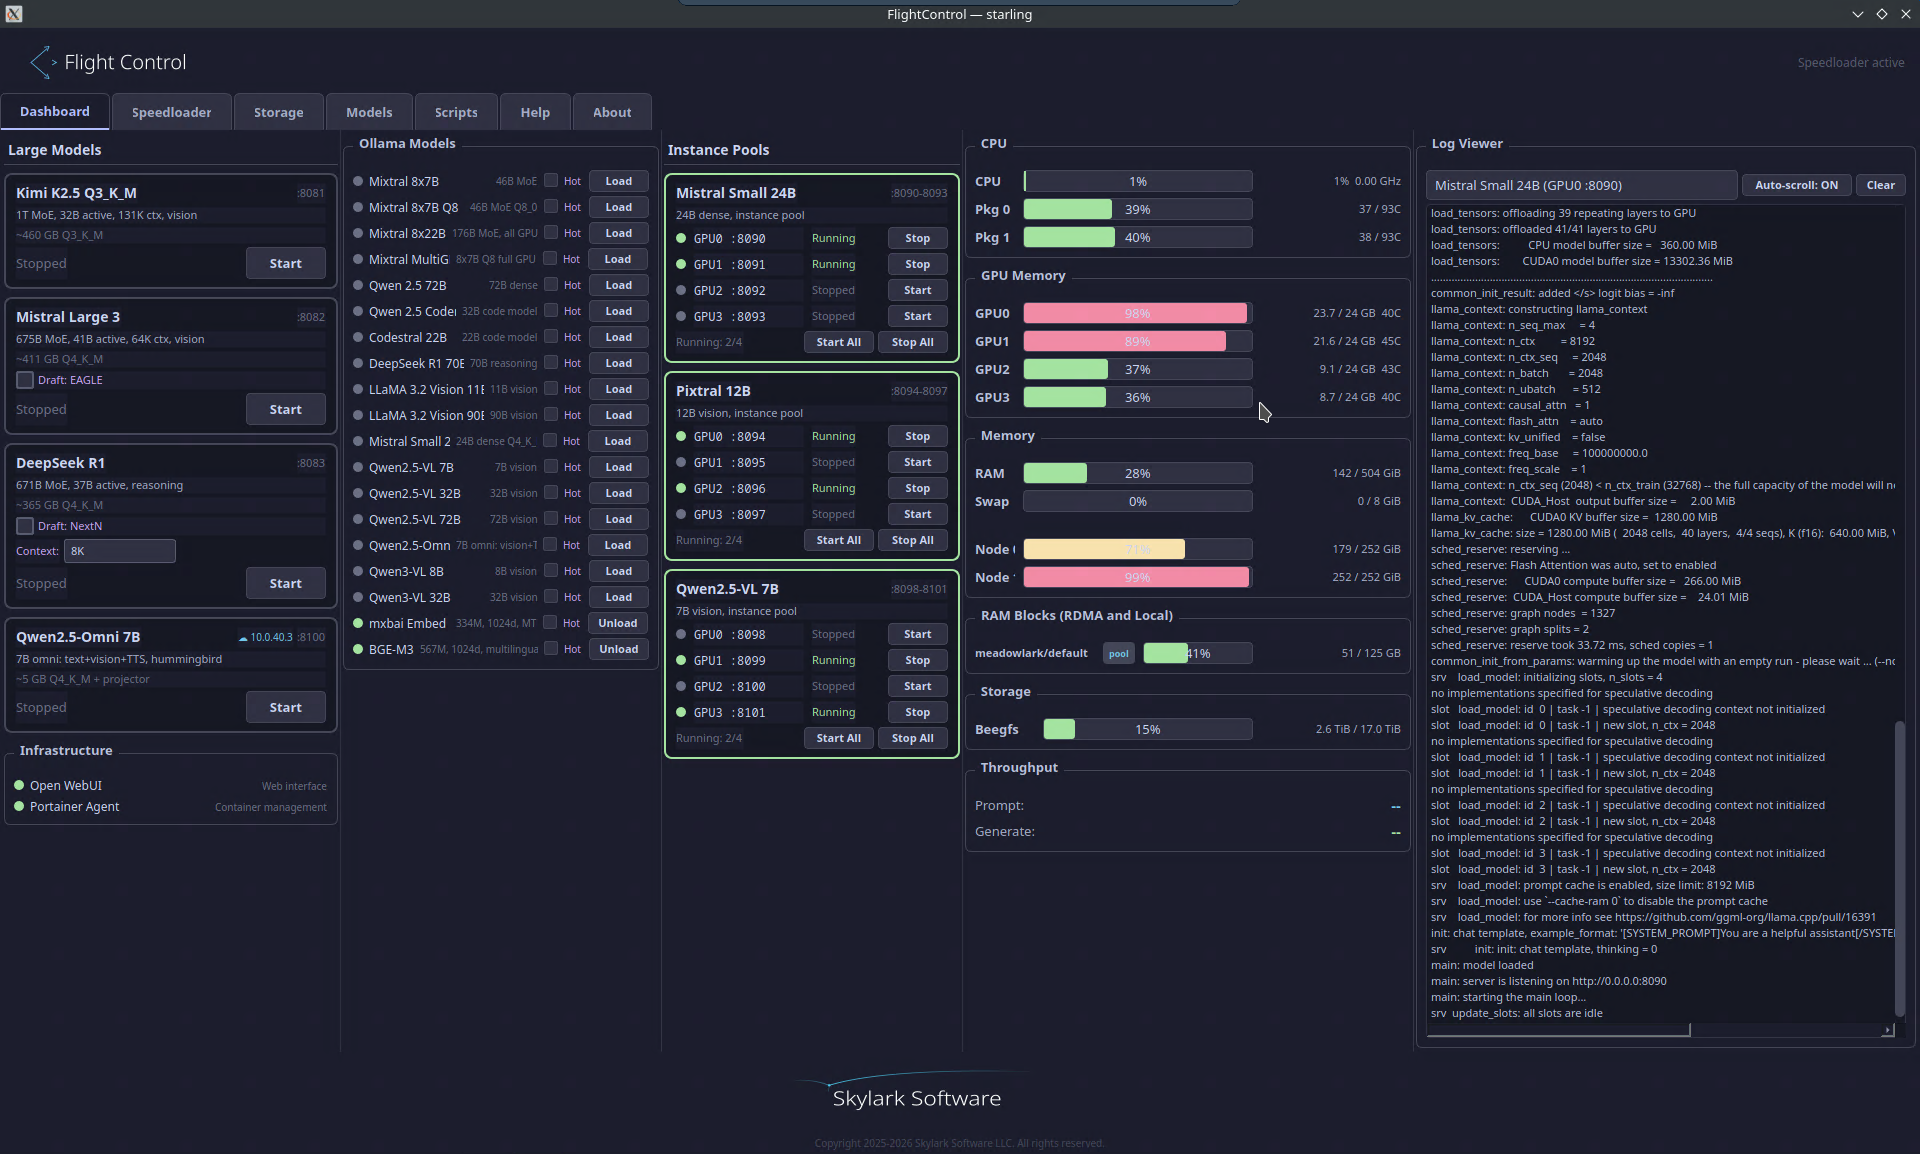Click Start All in the Pixtral 12B pool
Screen dimensions: 1920x1154
838,539
